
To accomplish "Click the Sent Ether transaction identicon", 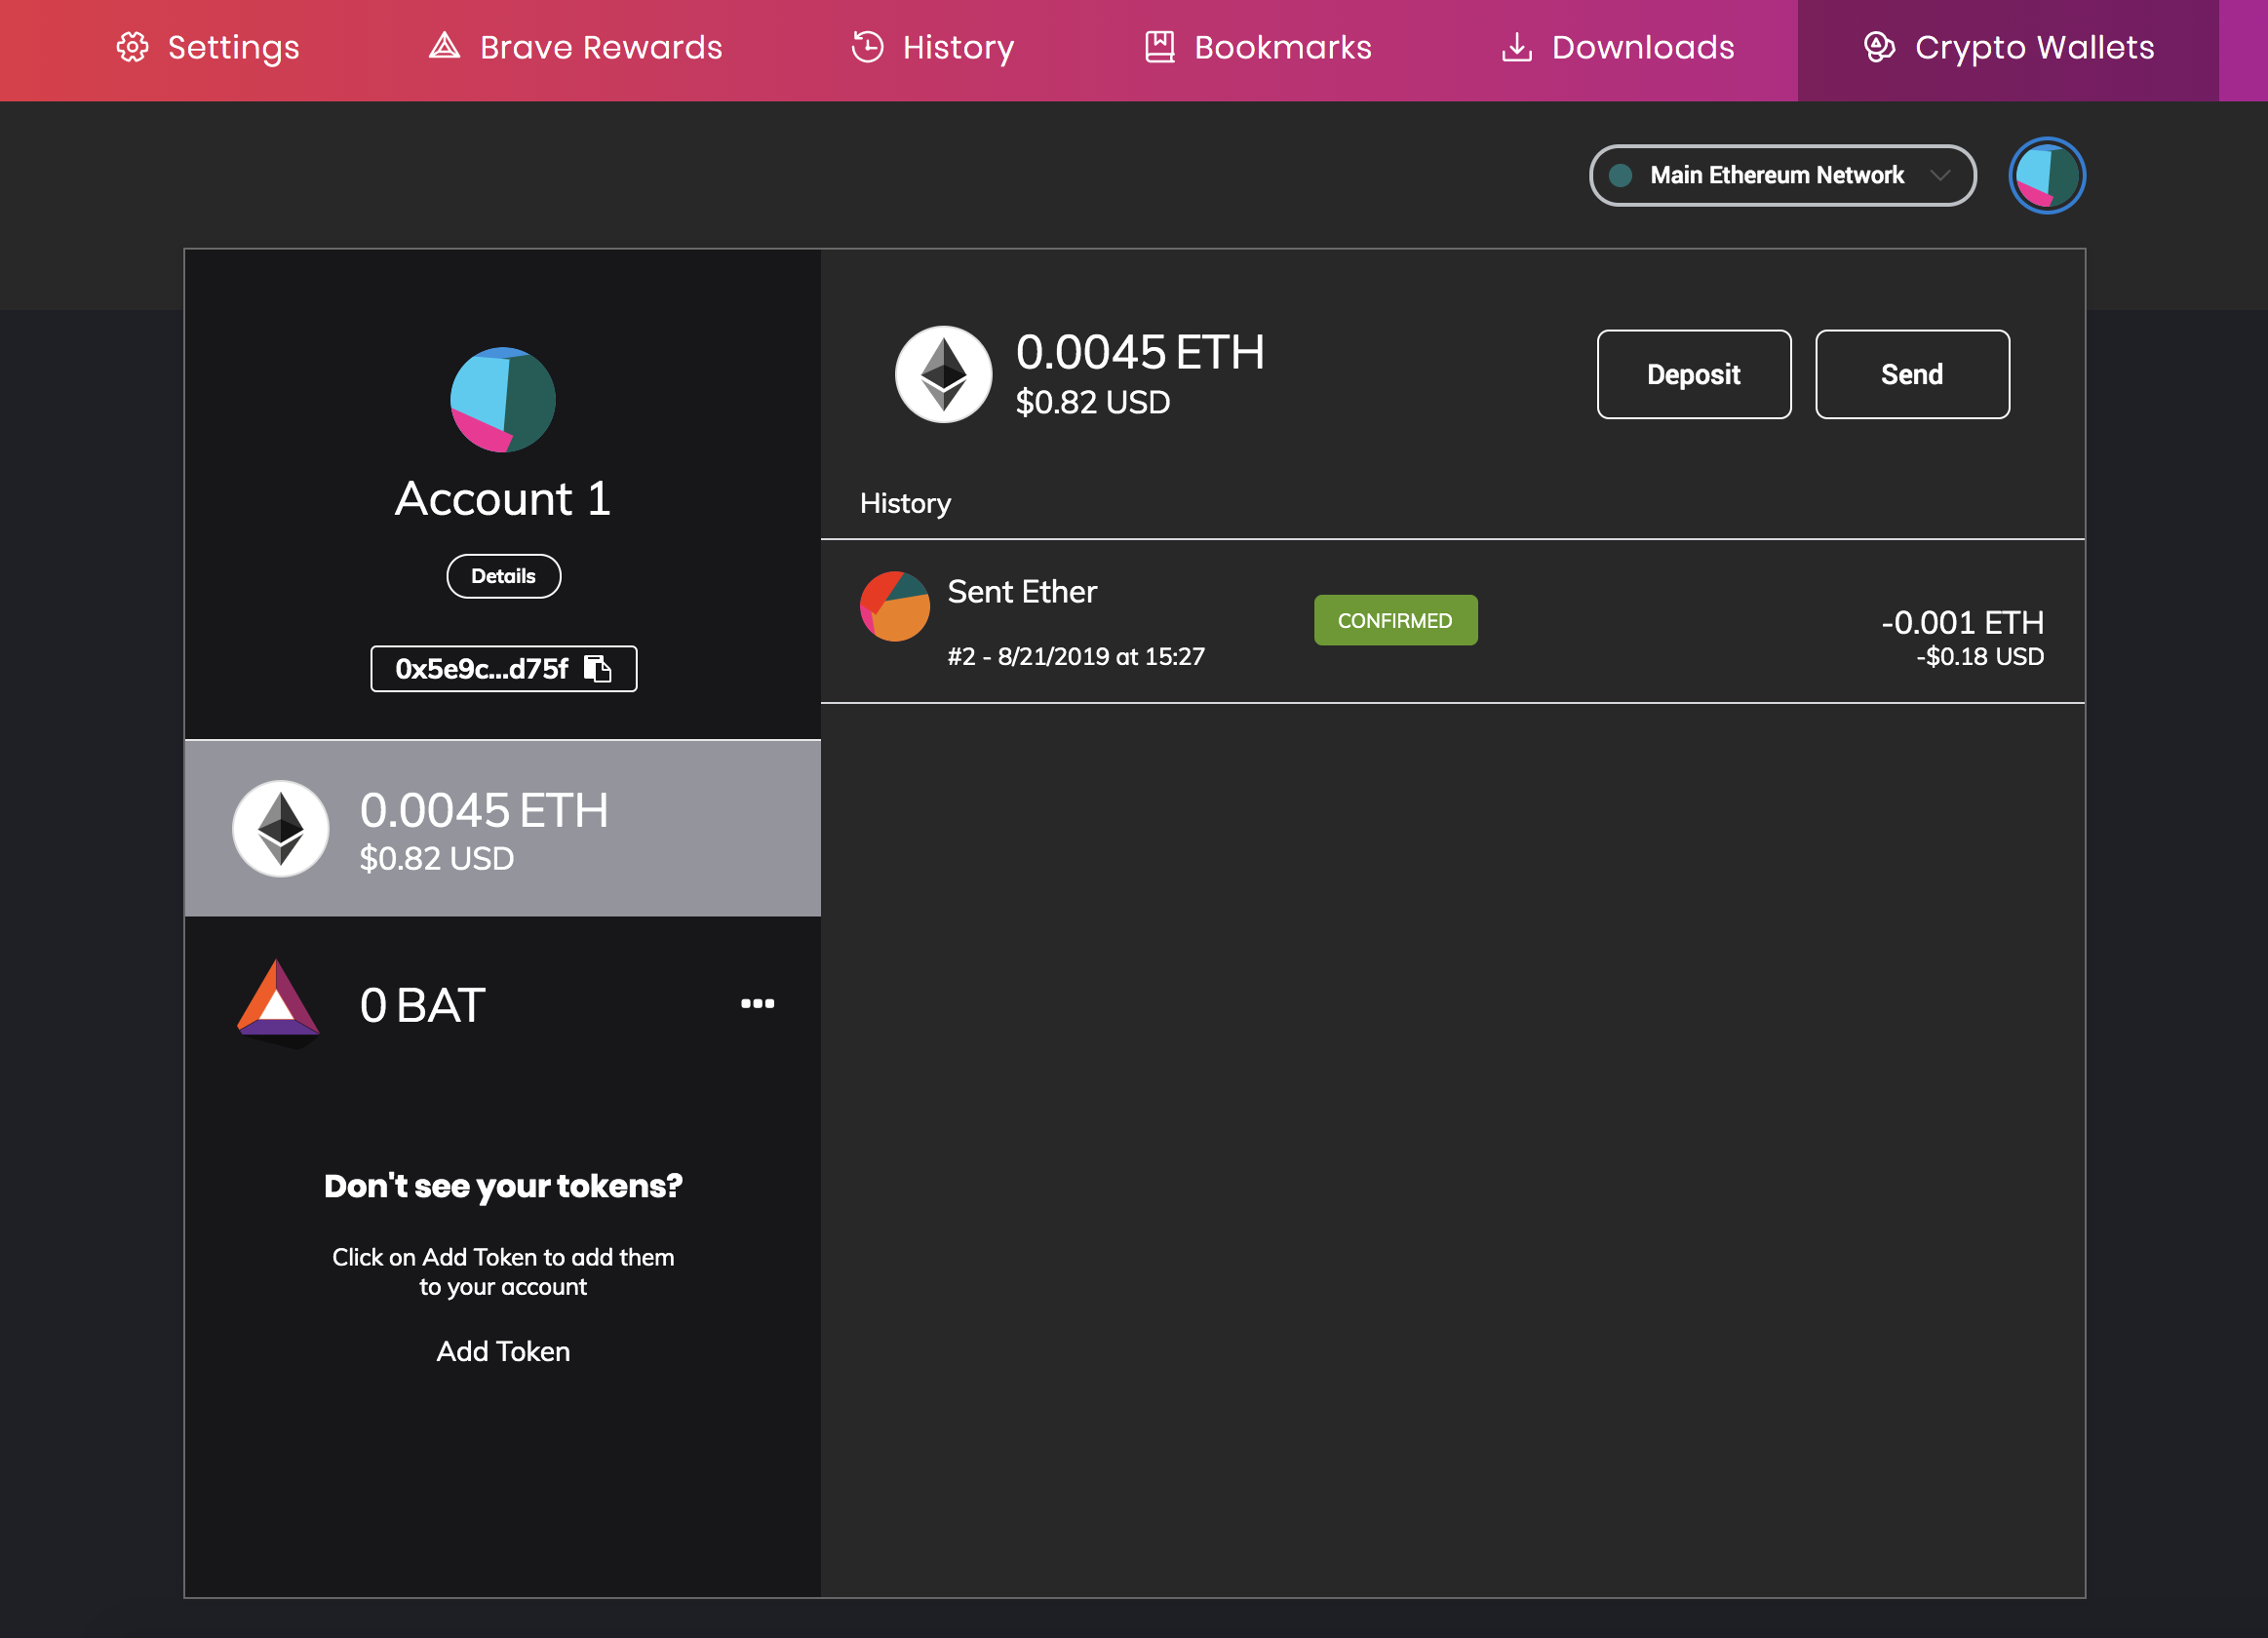I will tap(895, 607).
